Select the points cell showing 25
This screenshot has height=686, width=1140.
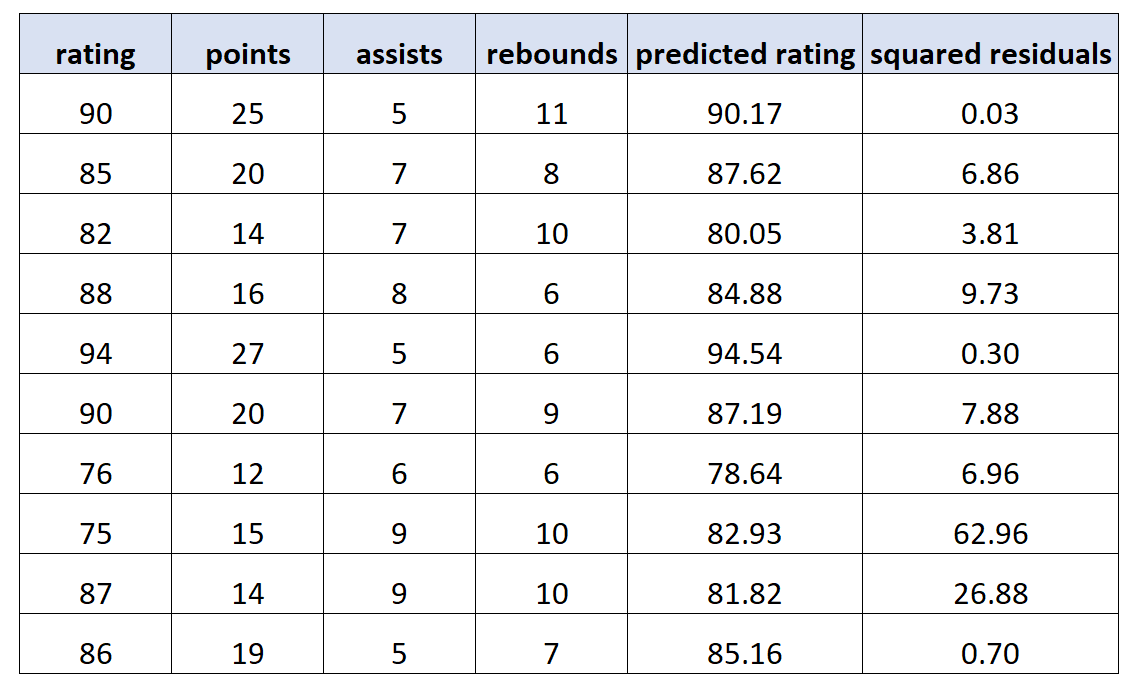click(x=248, y=114)
